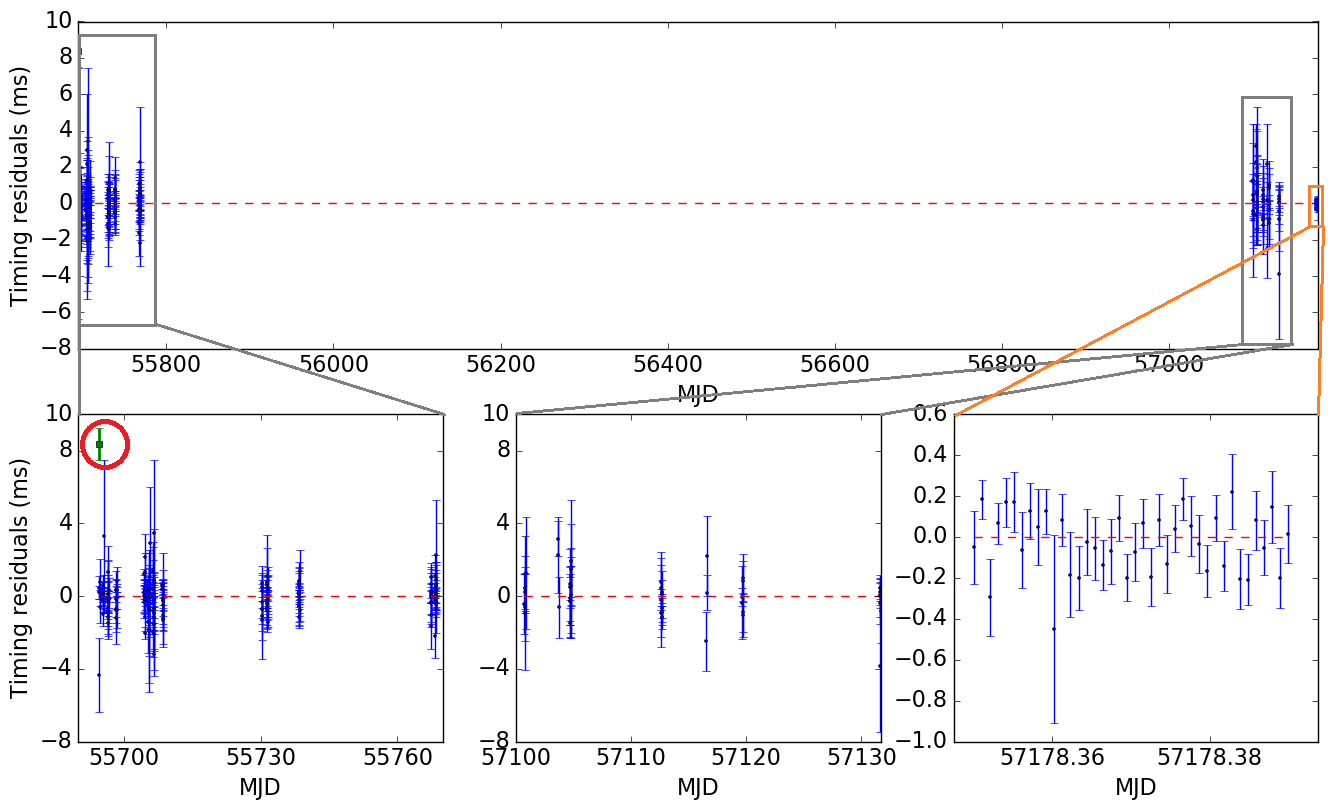Click the 56200 x-axis tick label
The width and height of the screenshot is (1328, 810).
501,365
